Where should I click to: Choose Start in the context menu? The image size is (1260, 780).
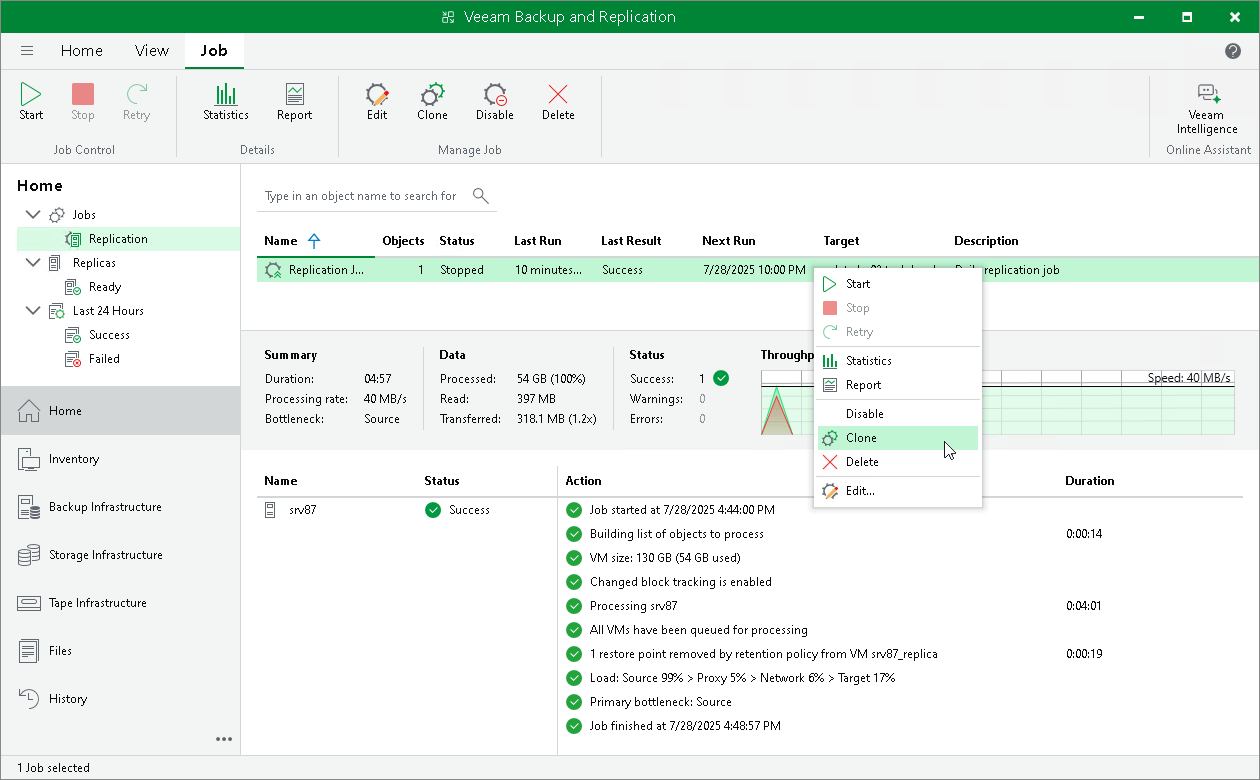[x=897, y=284]
